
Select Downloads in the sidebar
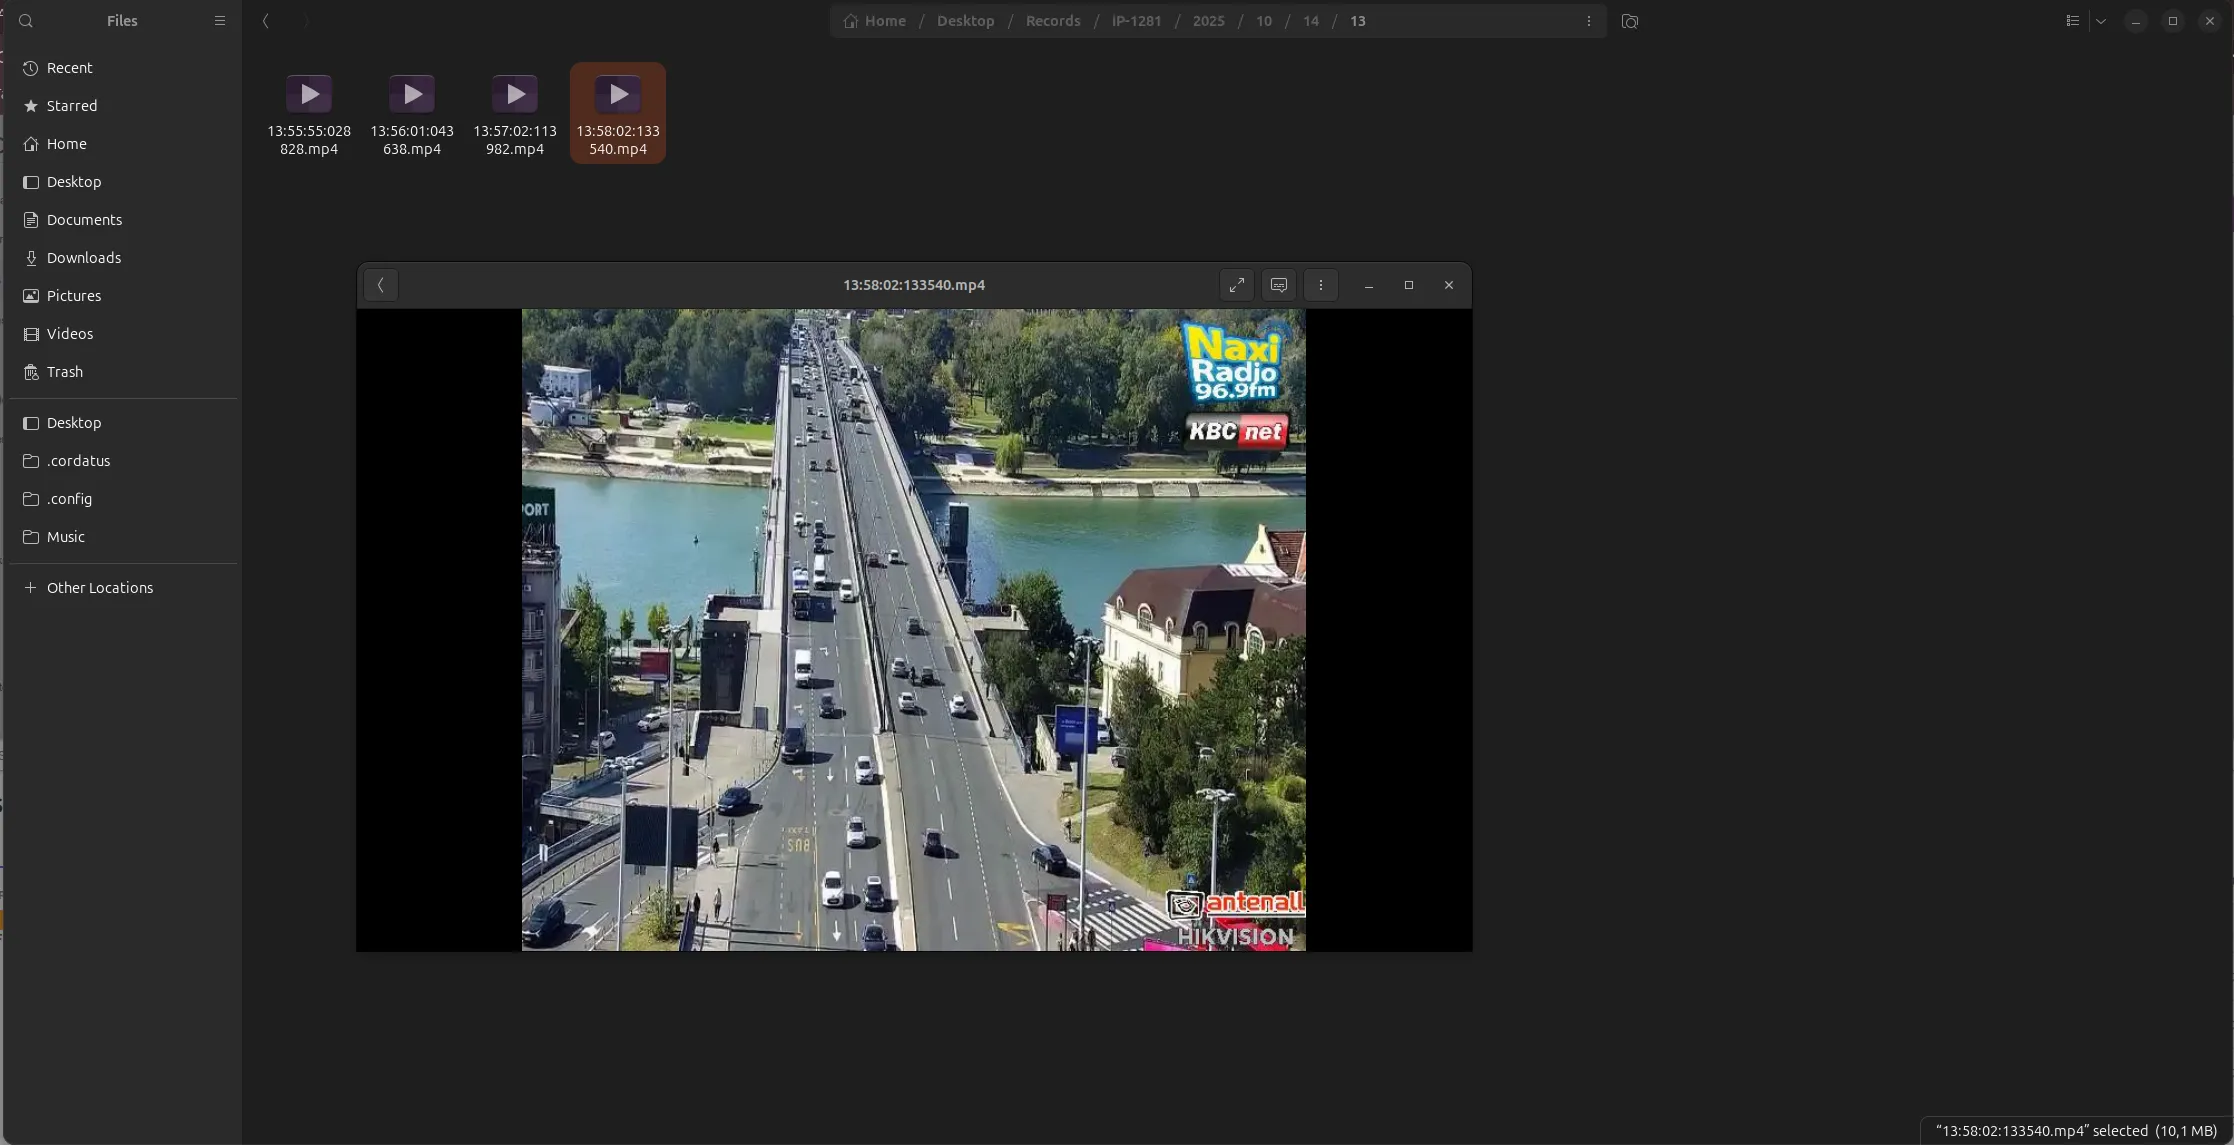pos(83,258)
